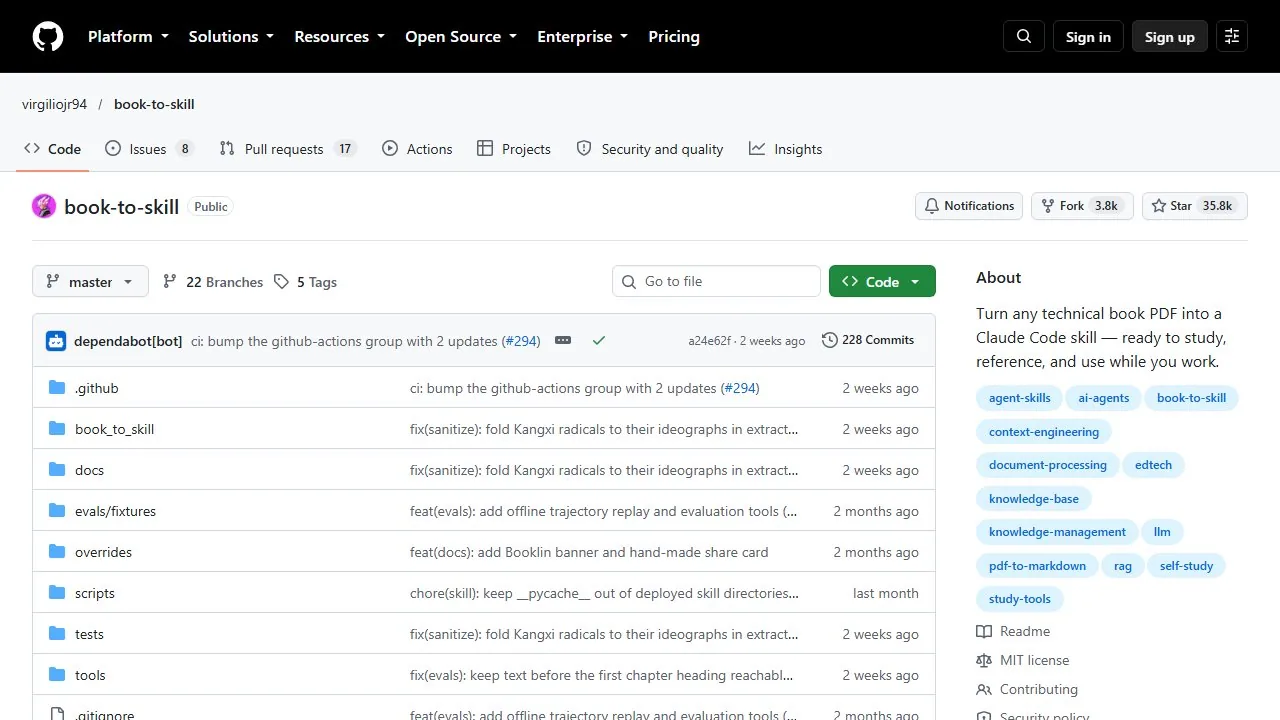Image resolution: width=1280 pixels, height=720 pixels.
Task: Open the 228 Commits history link
Action: point(868,340)
